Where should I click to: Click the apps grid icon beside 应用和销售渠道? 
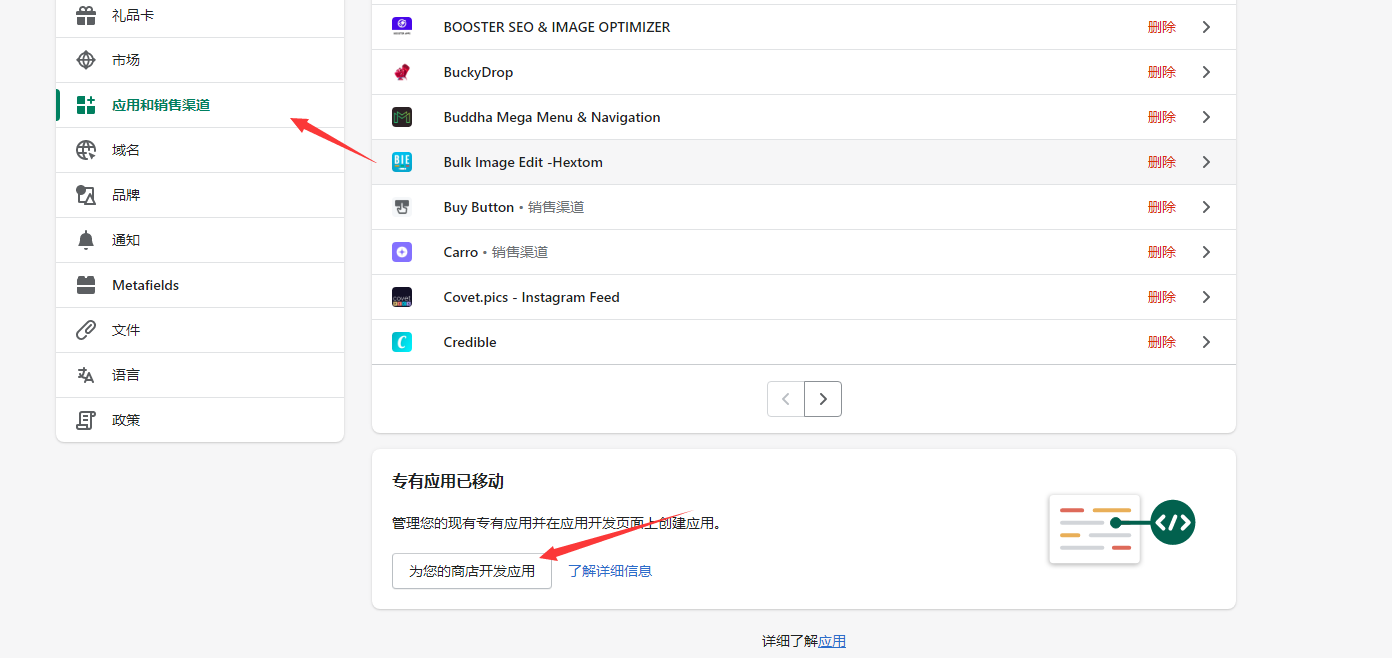click(x=86, y=105)
